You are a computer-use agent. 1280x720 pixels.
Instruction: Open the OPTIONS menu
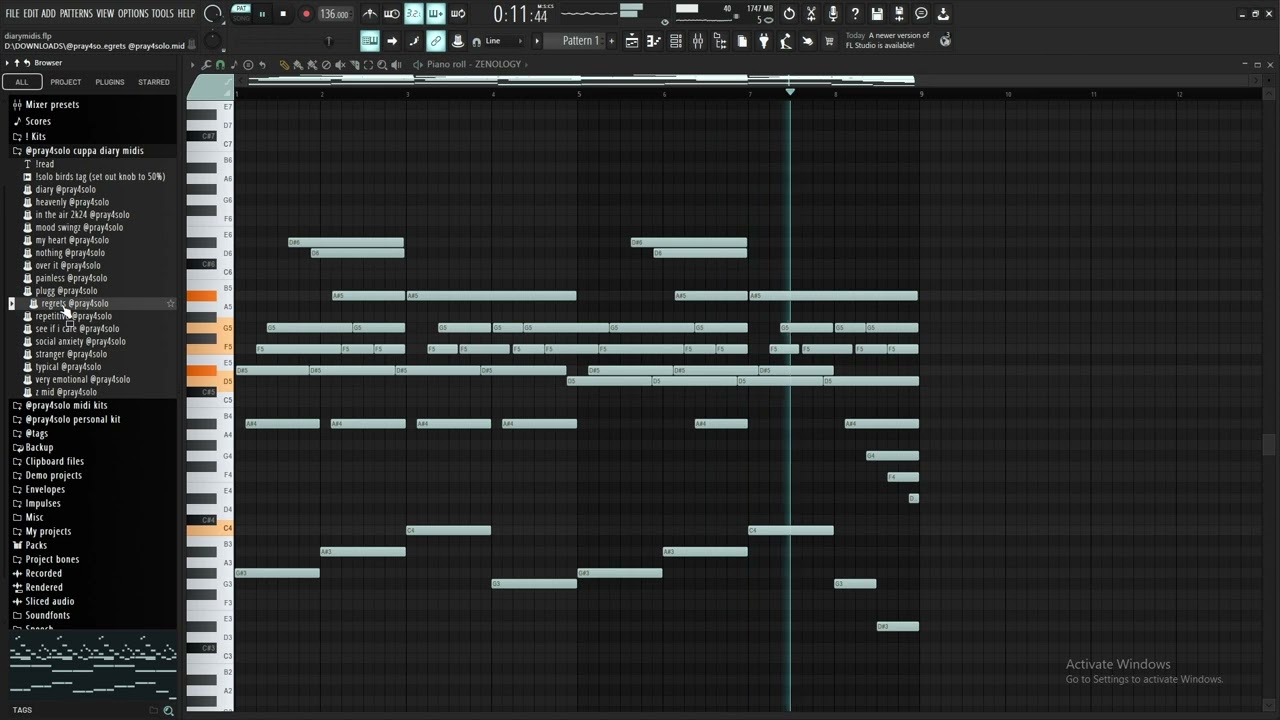(133, 13)
